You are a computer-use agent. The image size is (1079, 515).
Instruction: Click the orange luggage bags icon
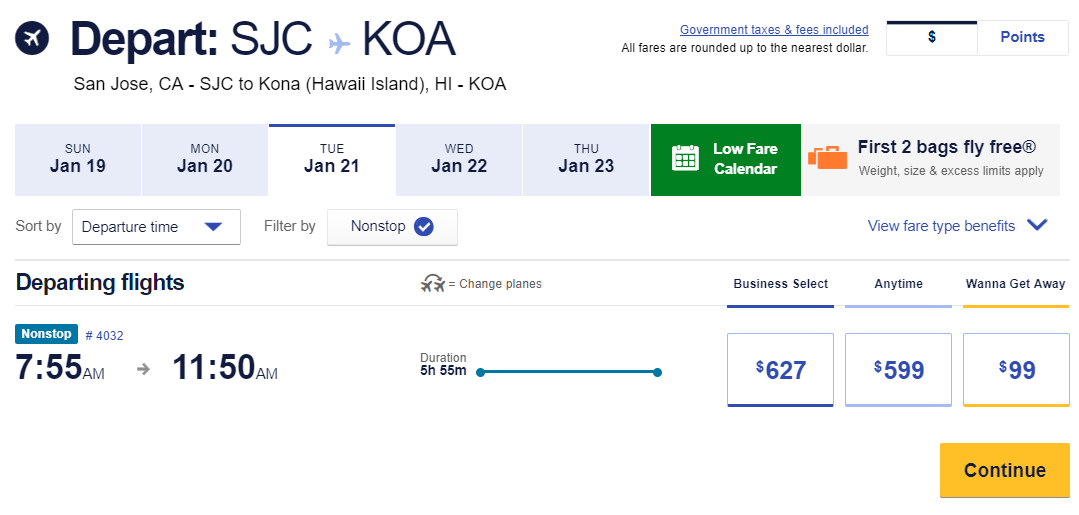click(827, 158)
